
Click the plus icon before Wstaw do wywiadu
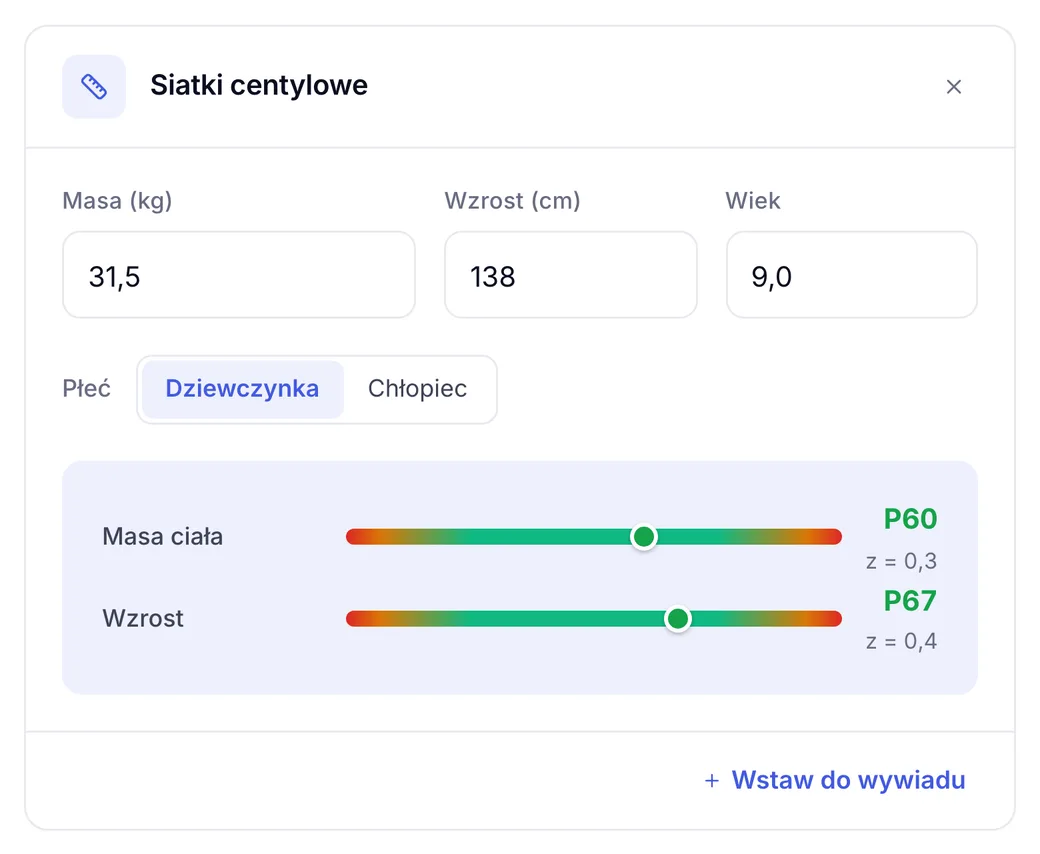712,780
